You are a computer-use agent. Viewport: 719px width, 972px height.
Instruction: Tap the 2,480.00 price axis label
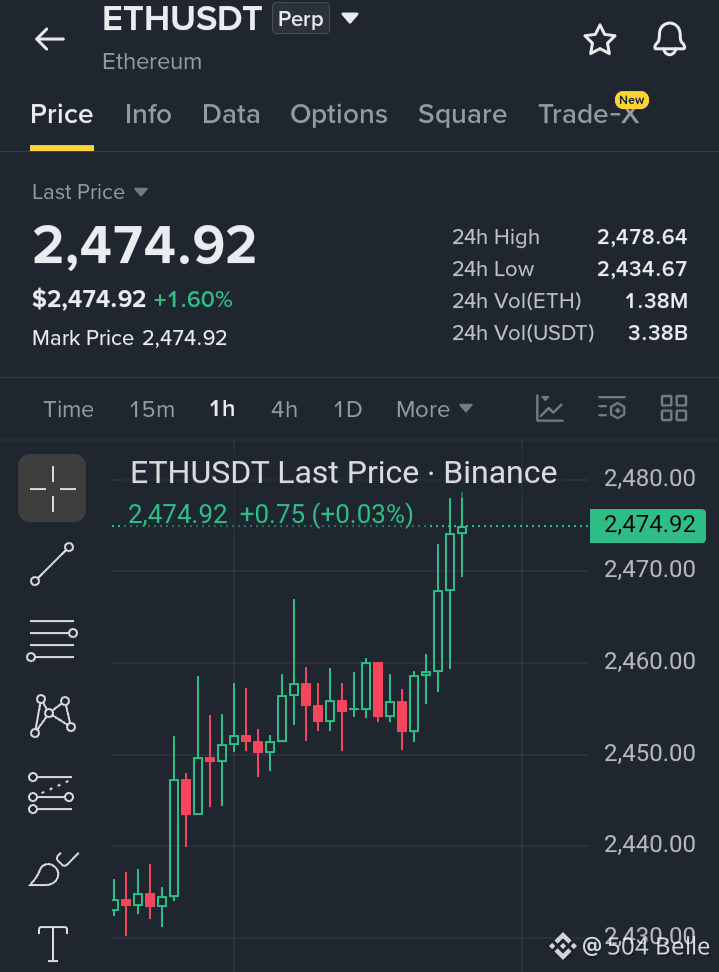(x=650, y=478)
